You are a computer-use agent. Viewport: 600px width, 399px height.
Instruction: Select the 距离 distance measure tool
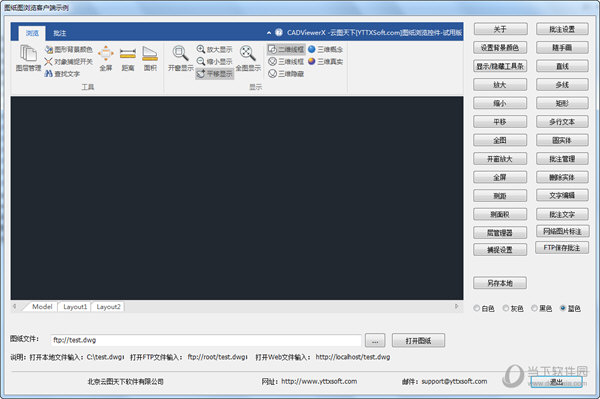pos(128,59)
